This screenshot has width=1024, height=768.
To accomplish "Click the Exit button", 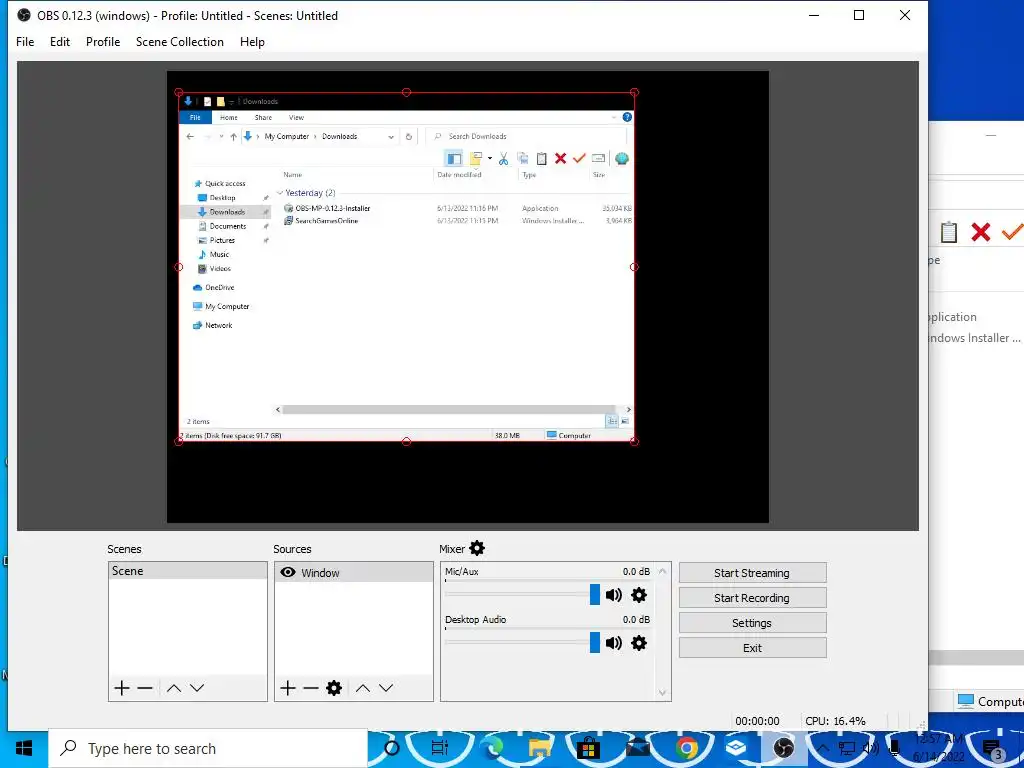I will [x=752, y=647].
